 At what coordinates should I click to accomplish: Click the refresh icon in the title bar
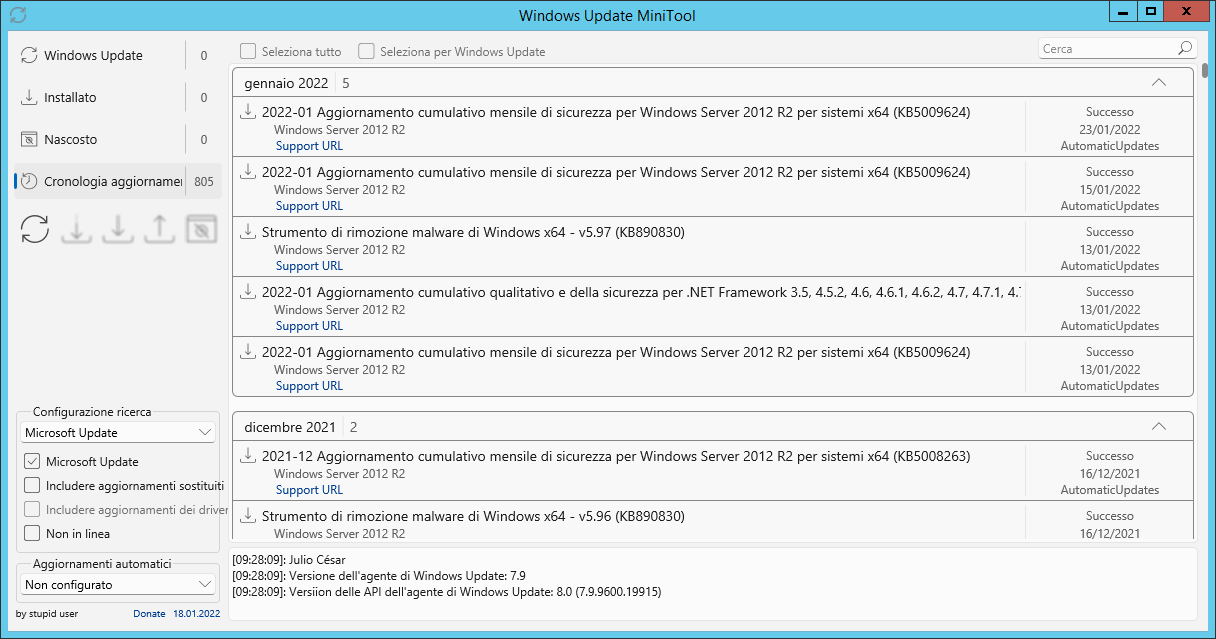click(17, 15)
